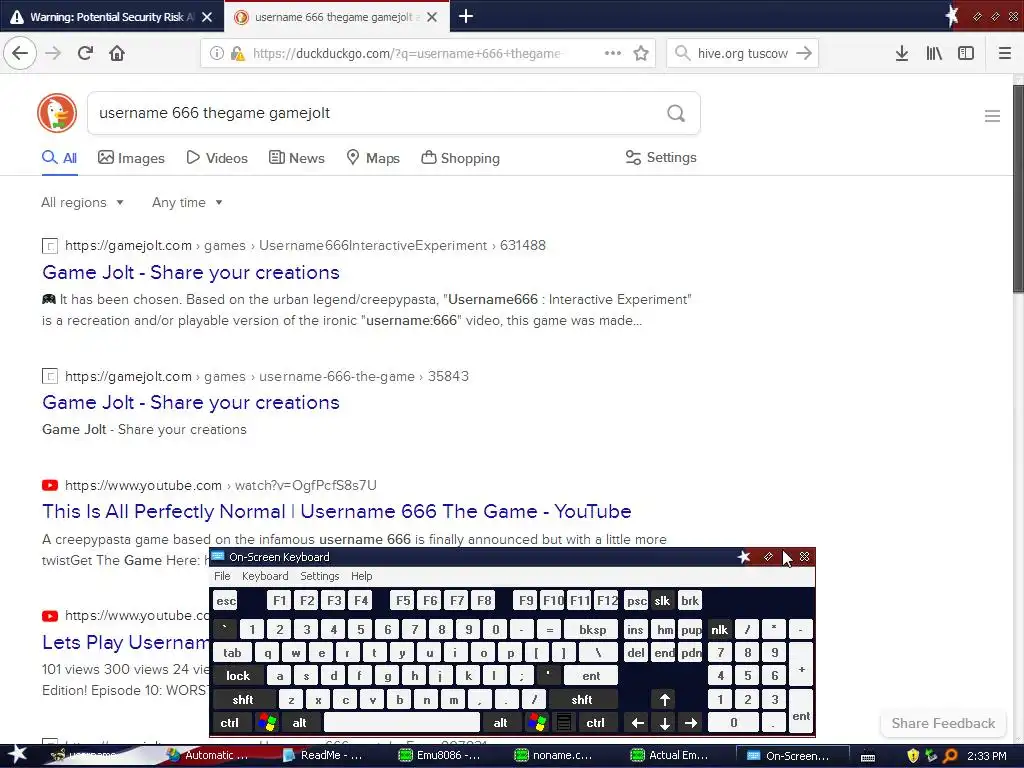Expand the Any time filter dropdown
The image size is (1024, 768).
(187, 202)
